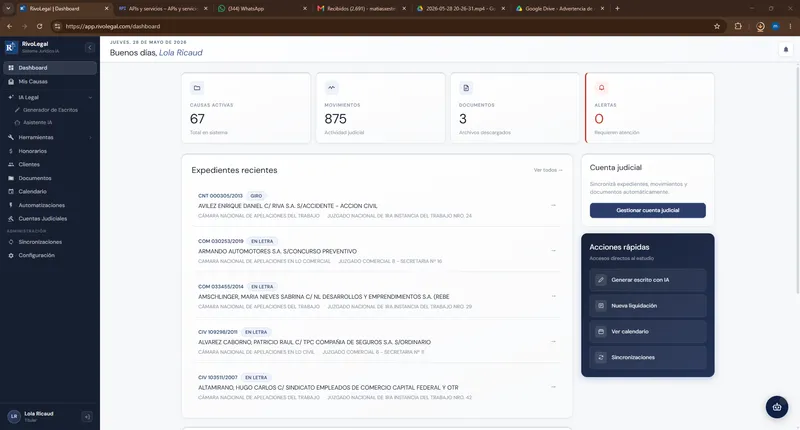Click the Alertas bell card icon

pos(602,88)
